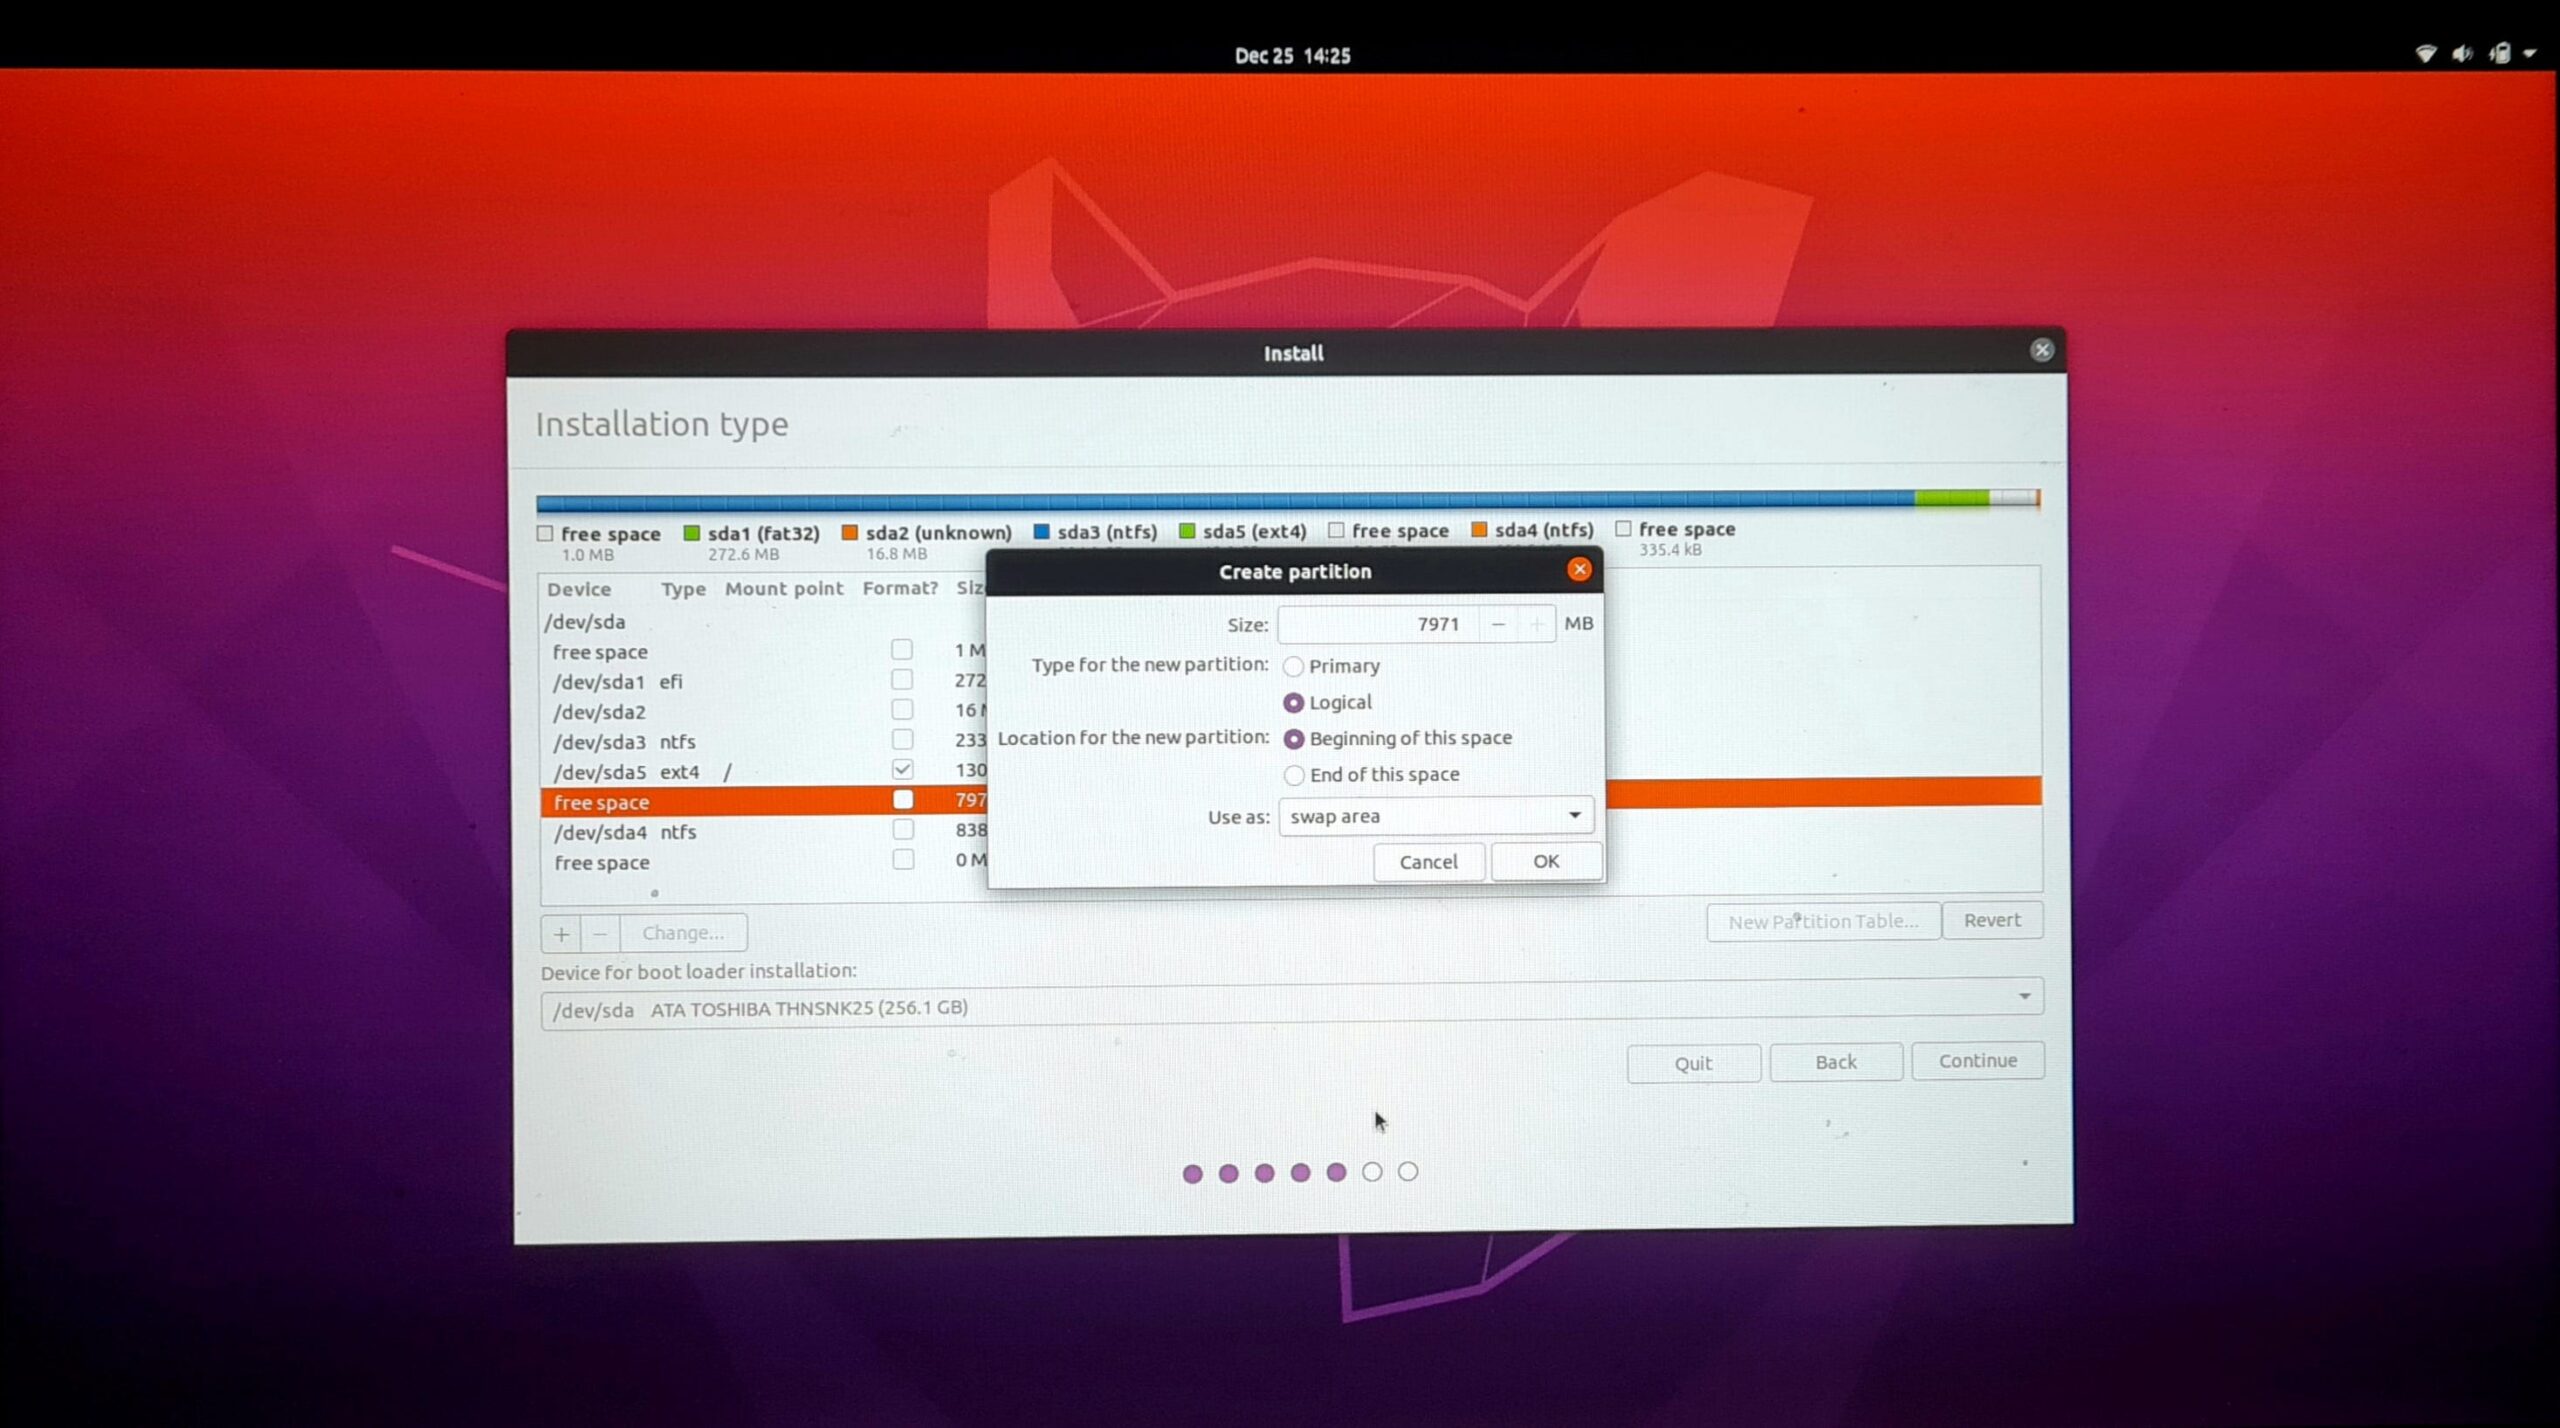Choose End of this space location
Screen dimensions: 2560x1428
click(1293, 775)
